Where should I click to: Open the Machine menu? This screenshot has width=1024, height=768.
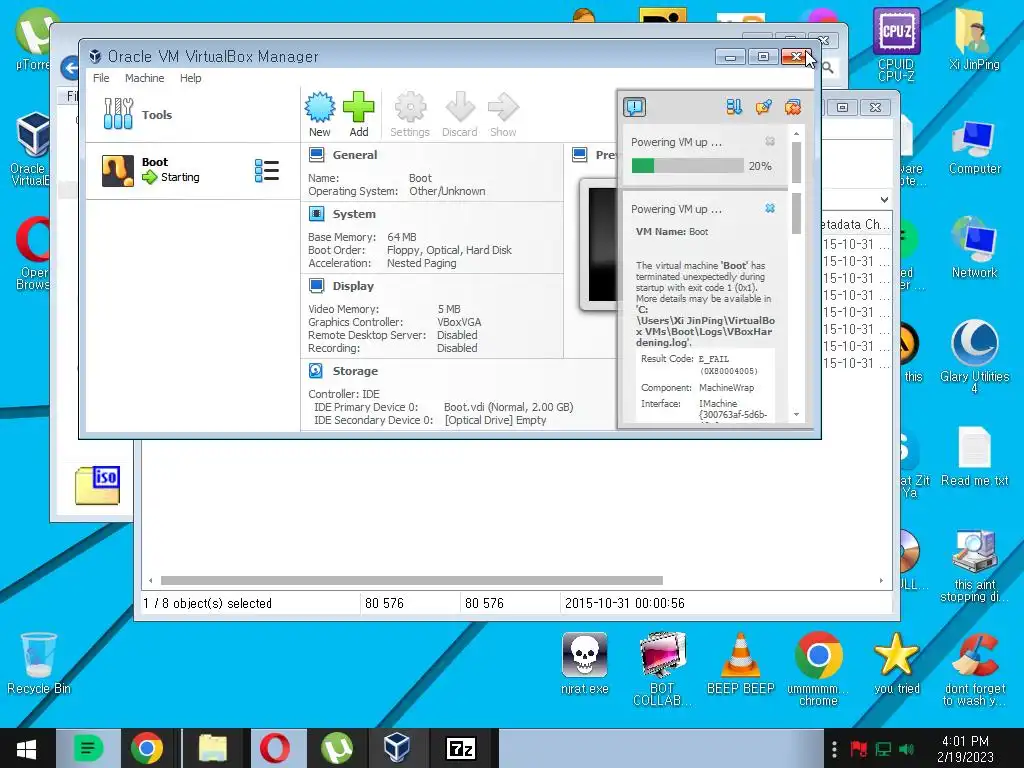pos(144,78)
